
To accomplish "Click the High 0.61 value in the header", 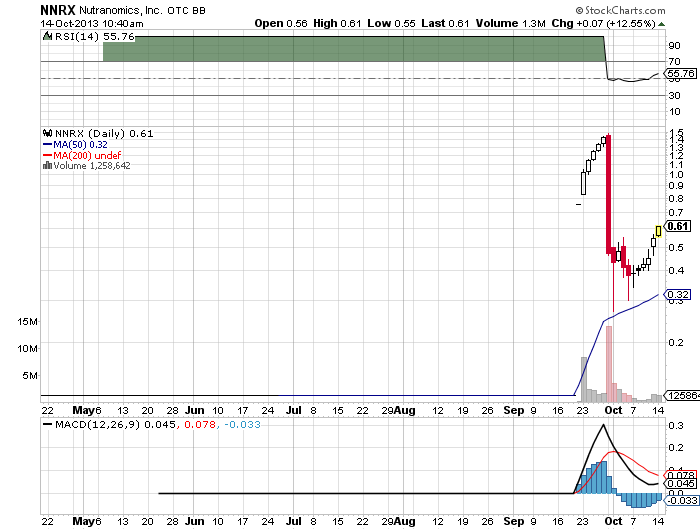I will (337, 23).
